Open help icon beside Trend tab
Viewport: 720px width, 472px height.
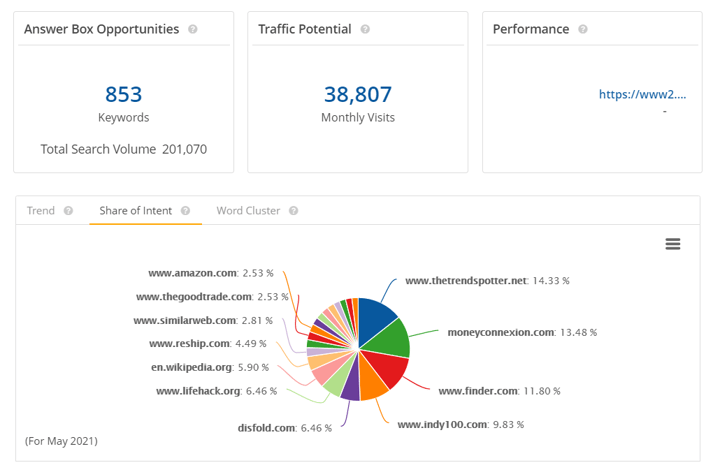[68, 211]
